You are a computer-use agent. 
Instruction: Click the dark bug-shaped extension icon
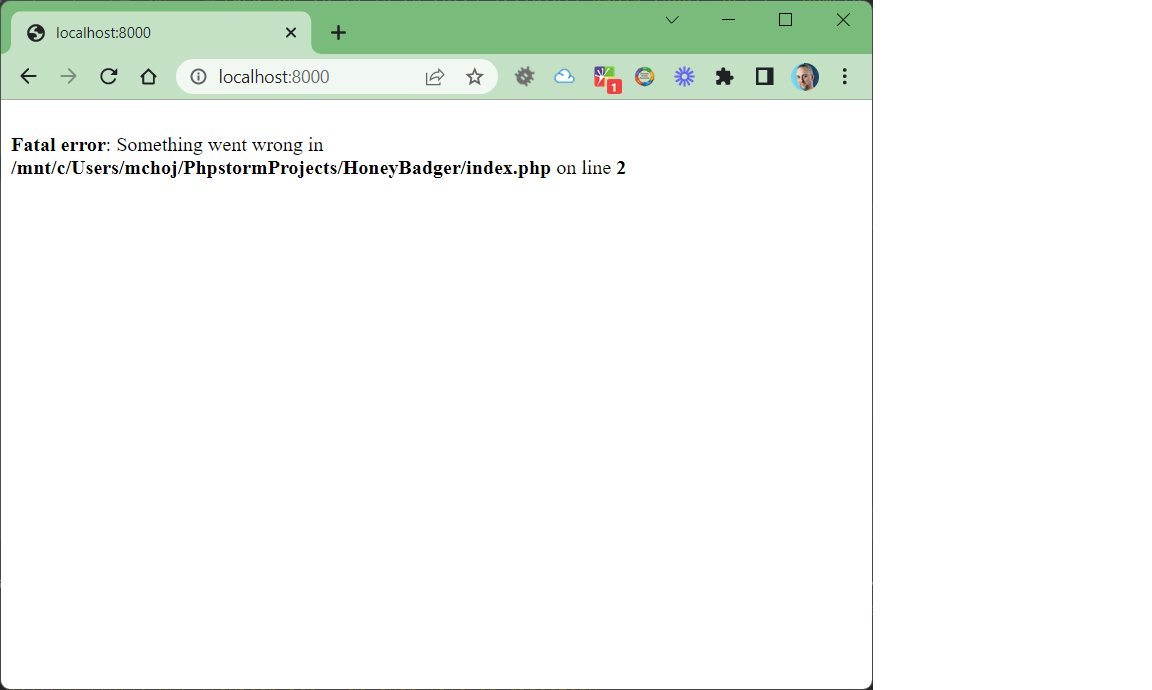point(524,76)
